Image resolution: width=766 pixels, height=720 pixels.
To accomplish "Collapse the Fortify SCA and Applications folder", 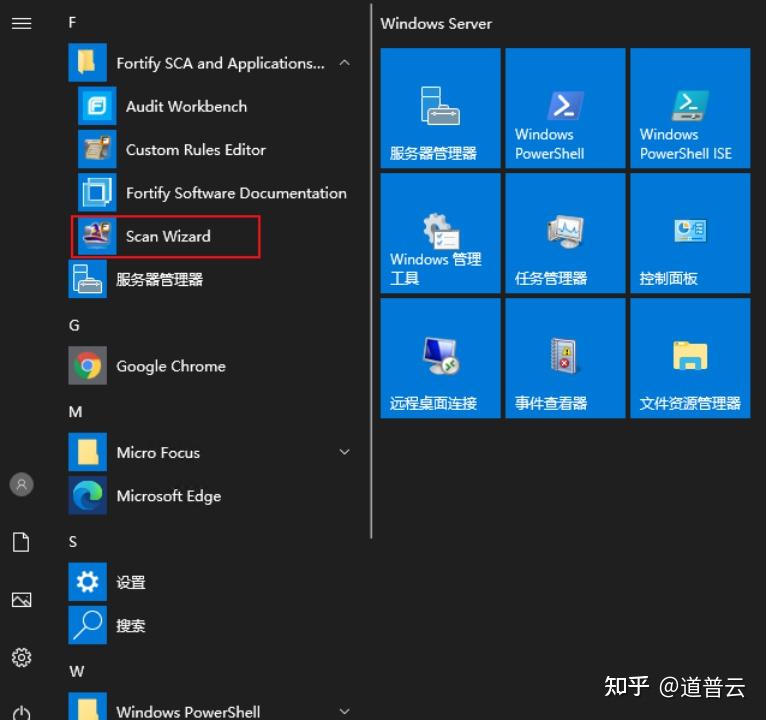I will point(344,63).
